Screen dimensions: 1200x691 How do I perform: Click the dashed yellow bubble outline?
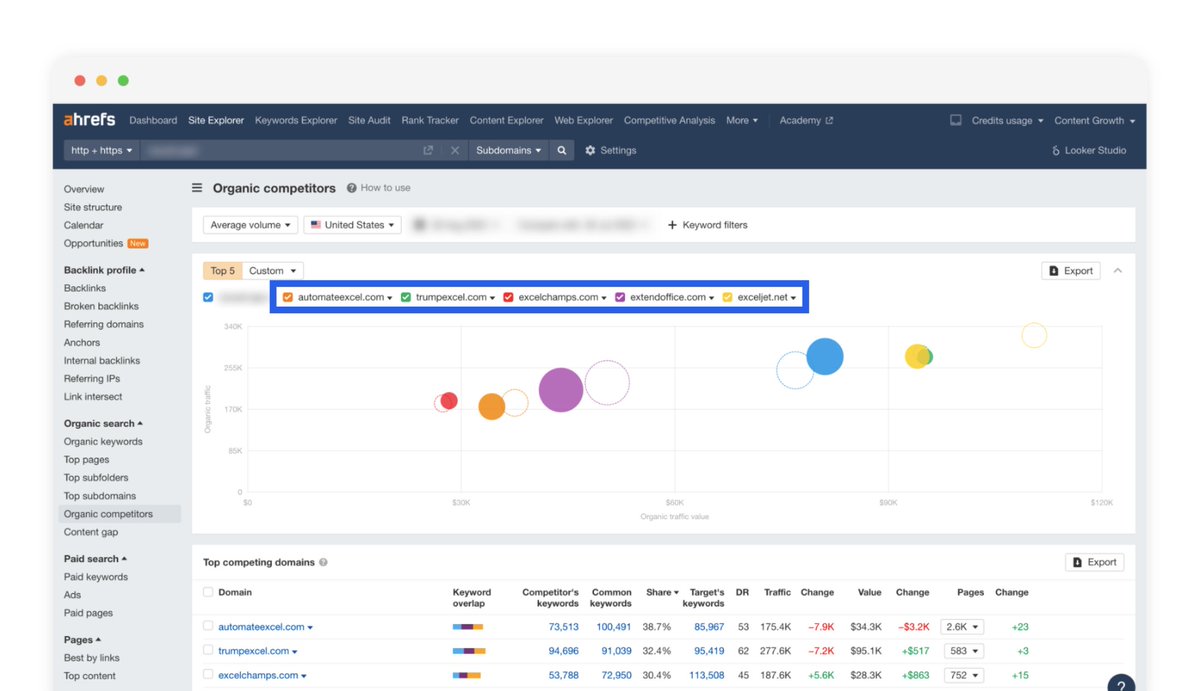coord(1034,335)
